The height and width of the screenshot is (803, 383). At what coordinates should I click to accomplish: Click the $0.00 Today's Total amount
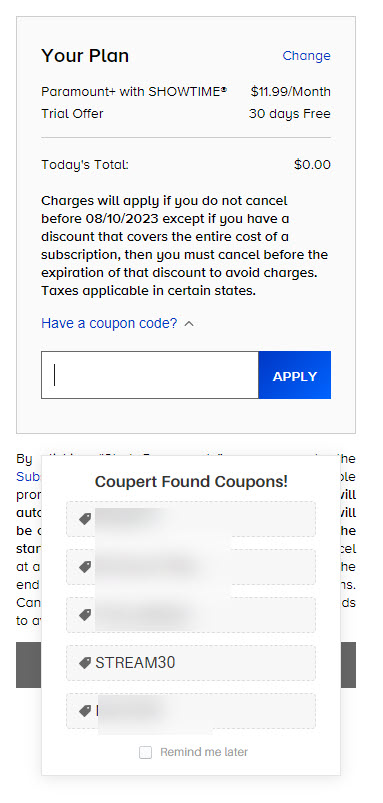click(x=312, y=165)
